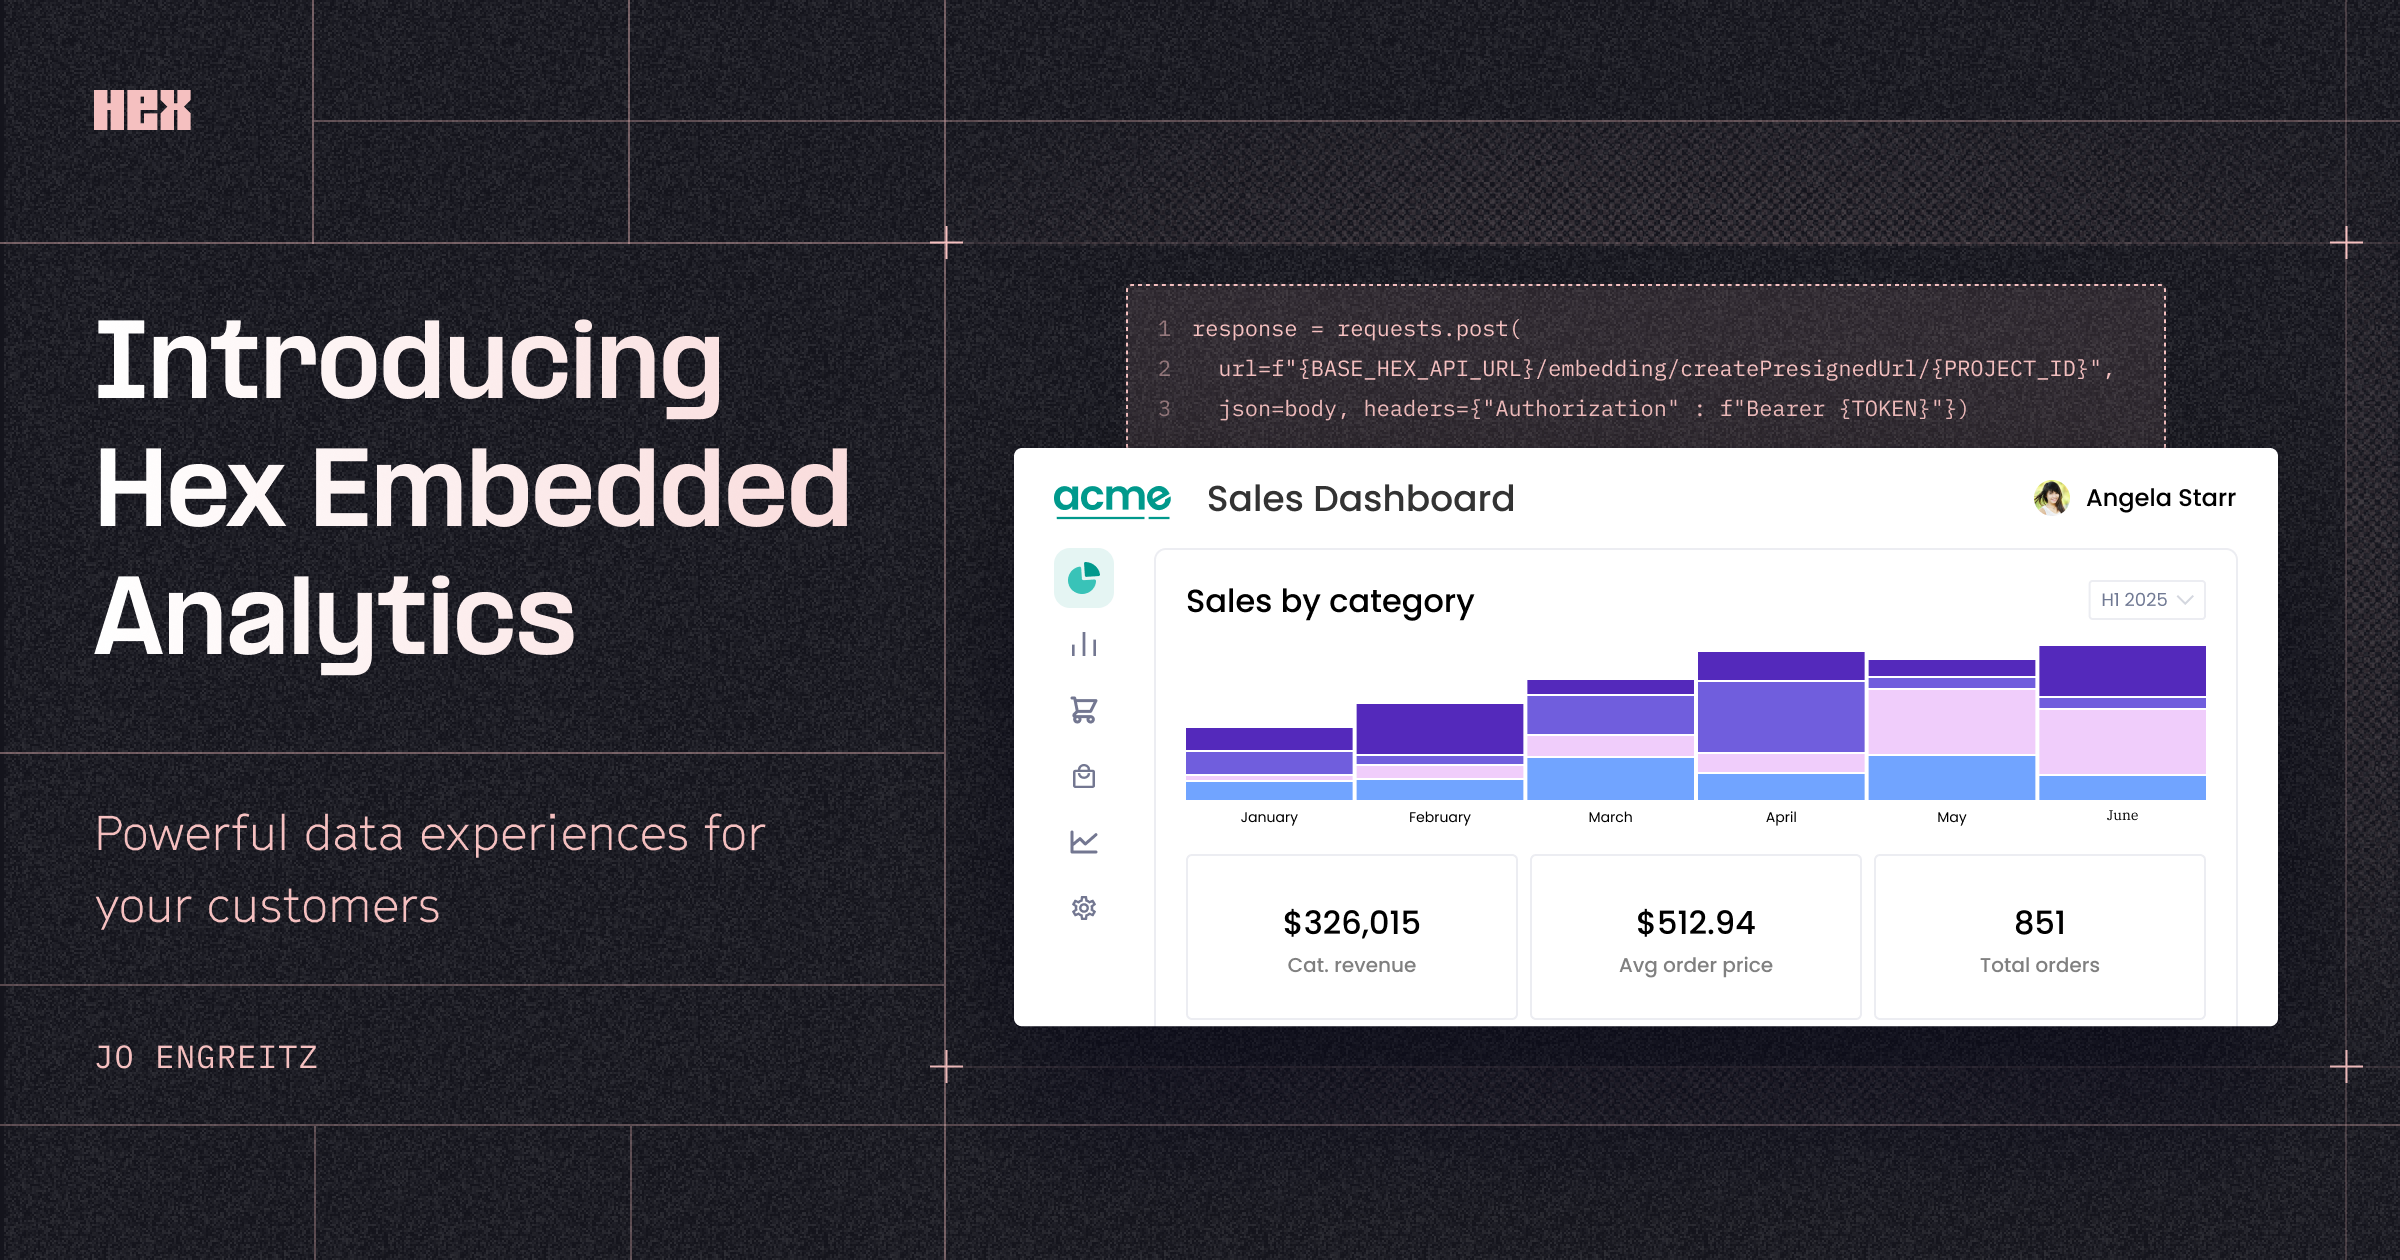
Task: Open the bar chart analytics view
Action: click(1084, 645)
